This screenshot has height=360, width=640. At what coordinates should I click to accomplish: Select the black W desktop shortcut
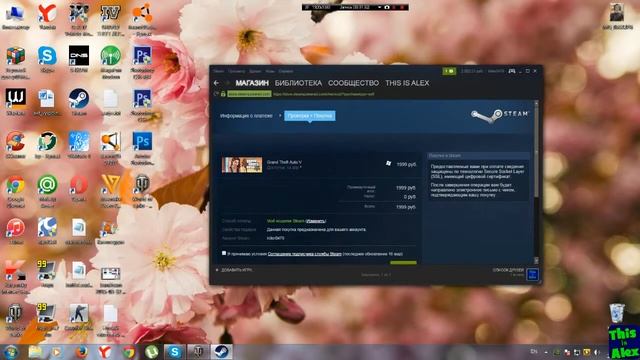pos(16,102)
